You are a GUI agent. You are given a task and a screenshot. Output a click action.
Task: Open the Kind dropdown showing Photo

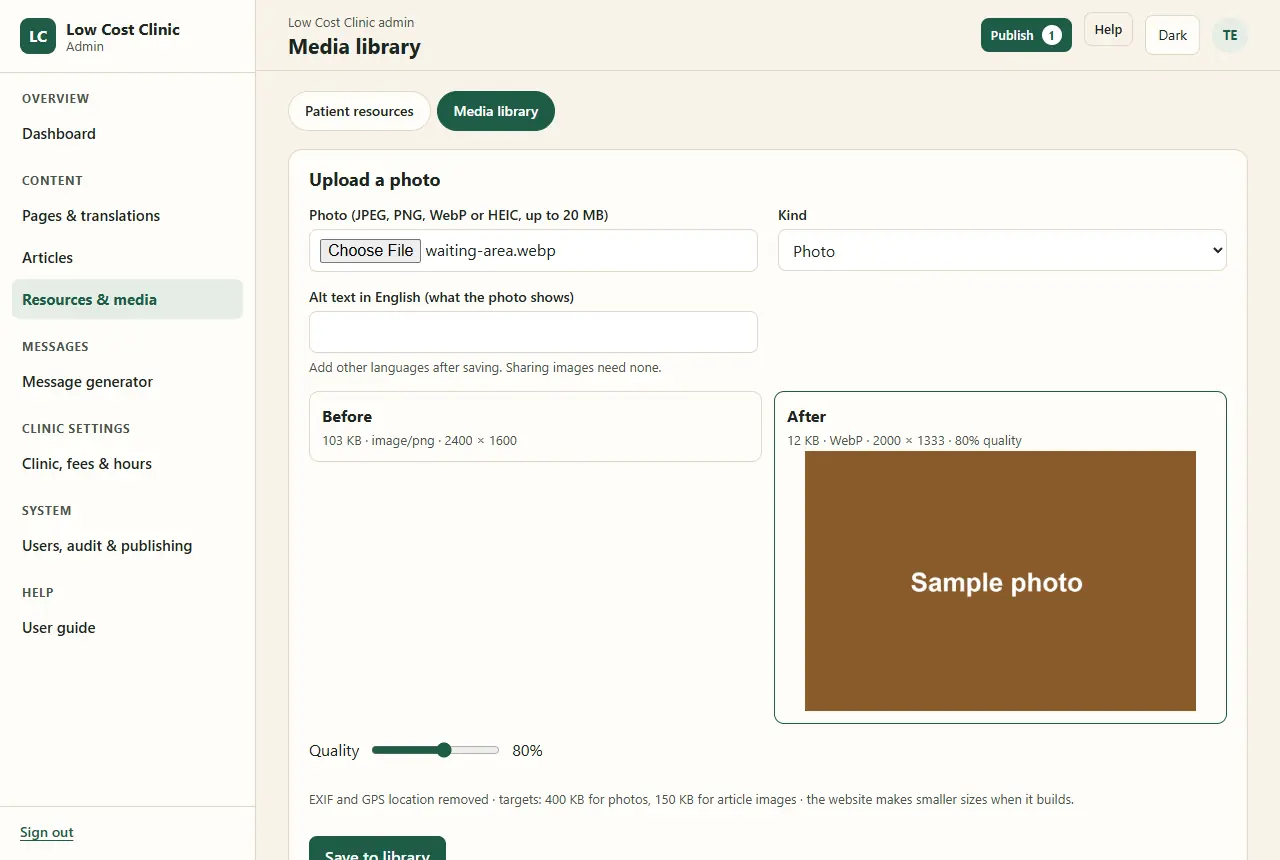click(x=1002, y=251)
